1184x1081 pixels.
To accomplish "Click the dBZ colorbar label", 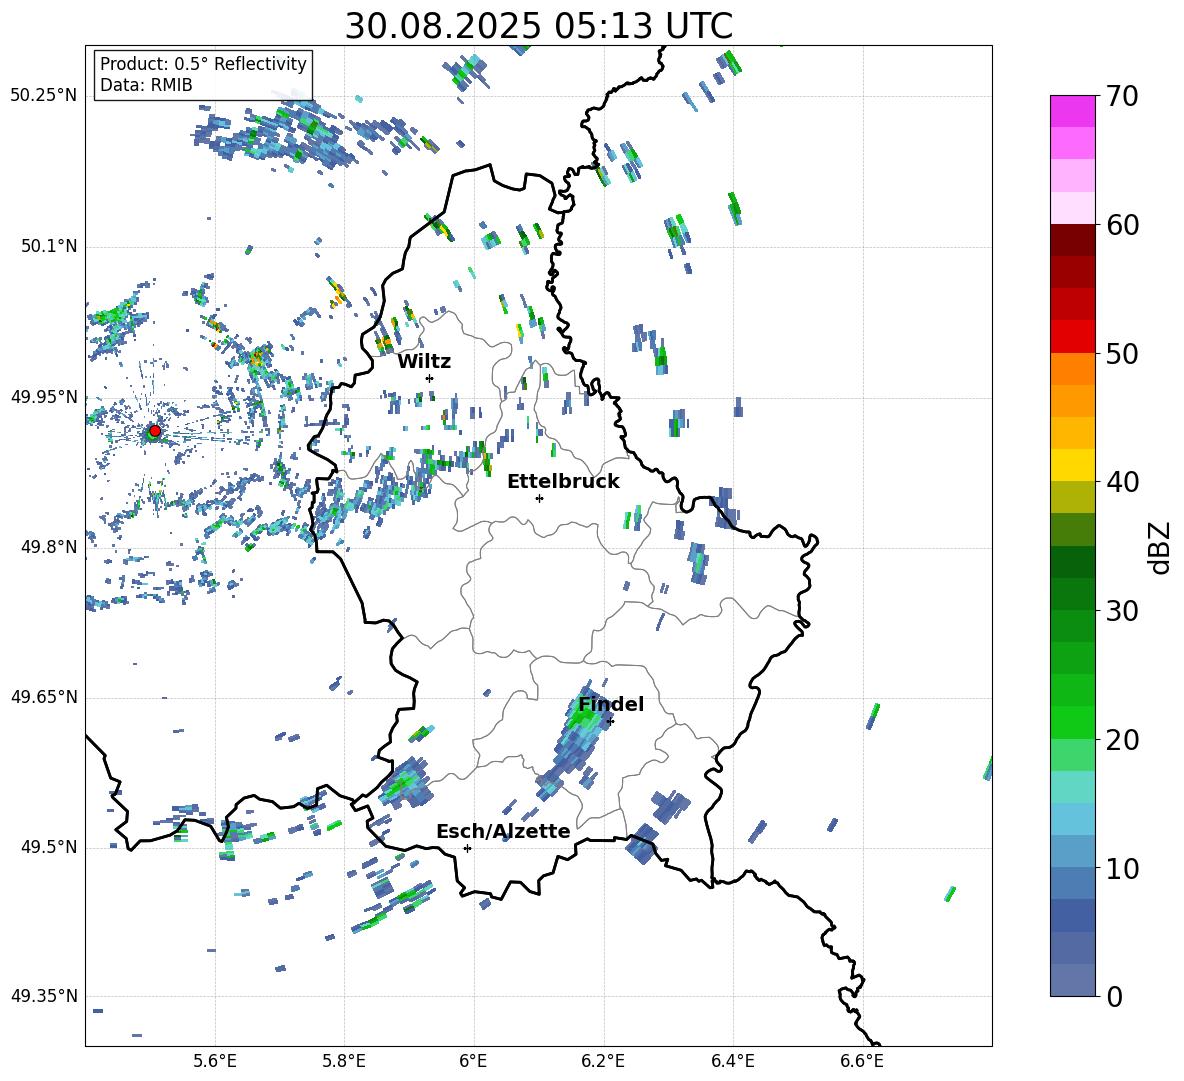I will [x=1161, y=547].
